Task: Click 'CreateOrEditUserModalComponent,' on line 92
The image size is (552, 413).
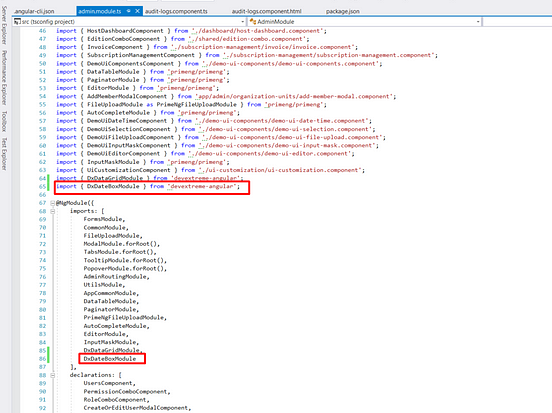Action: pos(137,408)
